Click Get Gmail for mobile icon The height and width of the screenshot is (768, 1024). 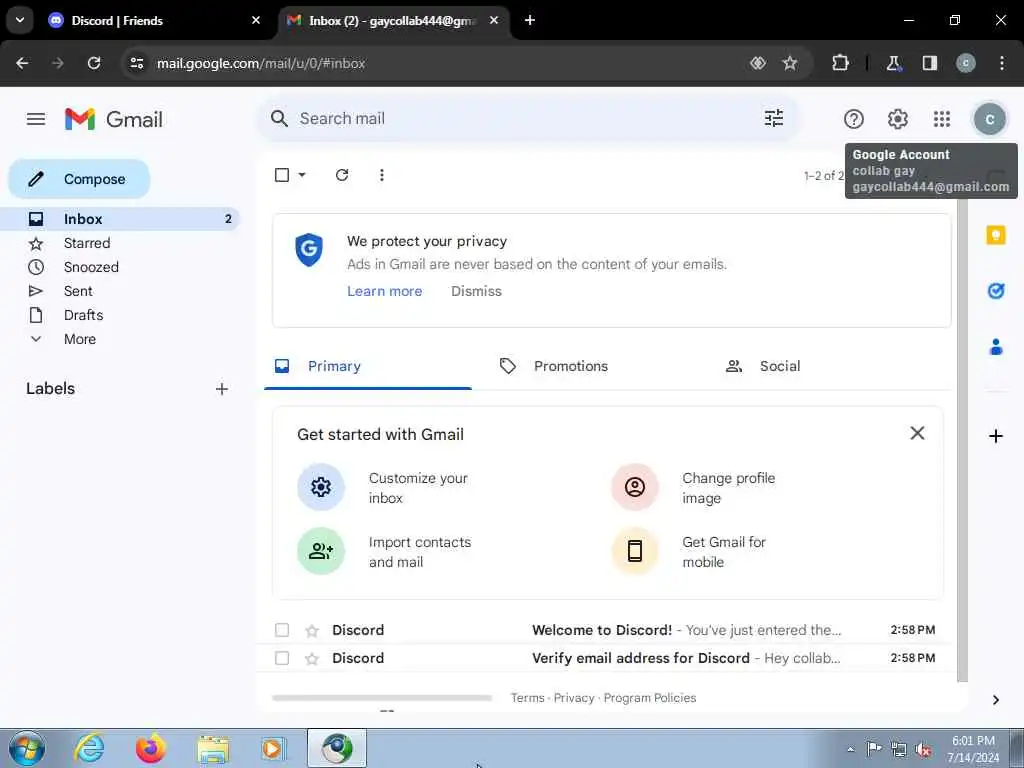pos(634,551)
